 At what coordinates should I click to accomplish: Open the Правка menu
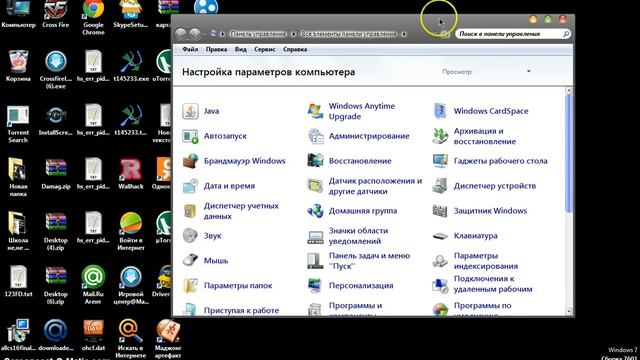point(216,49)
